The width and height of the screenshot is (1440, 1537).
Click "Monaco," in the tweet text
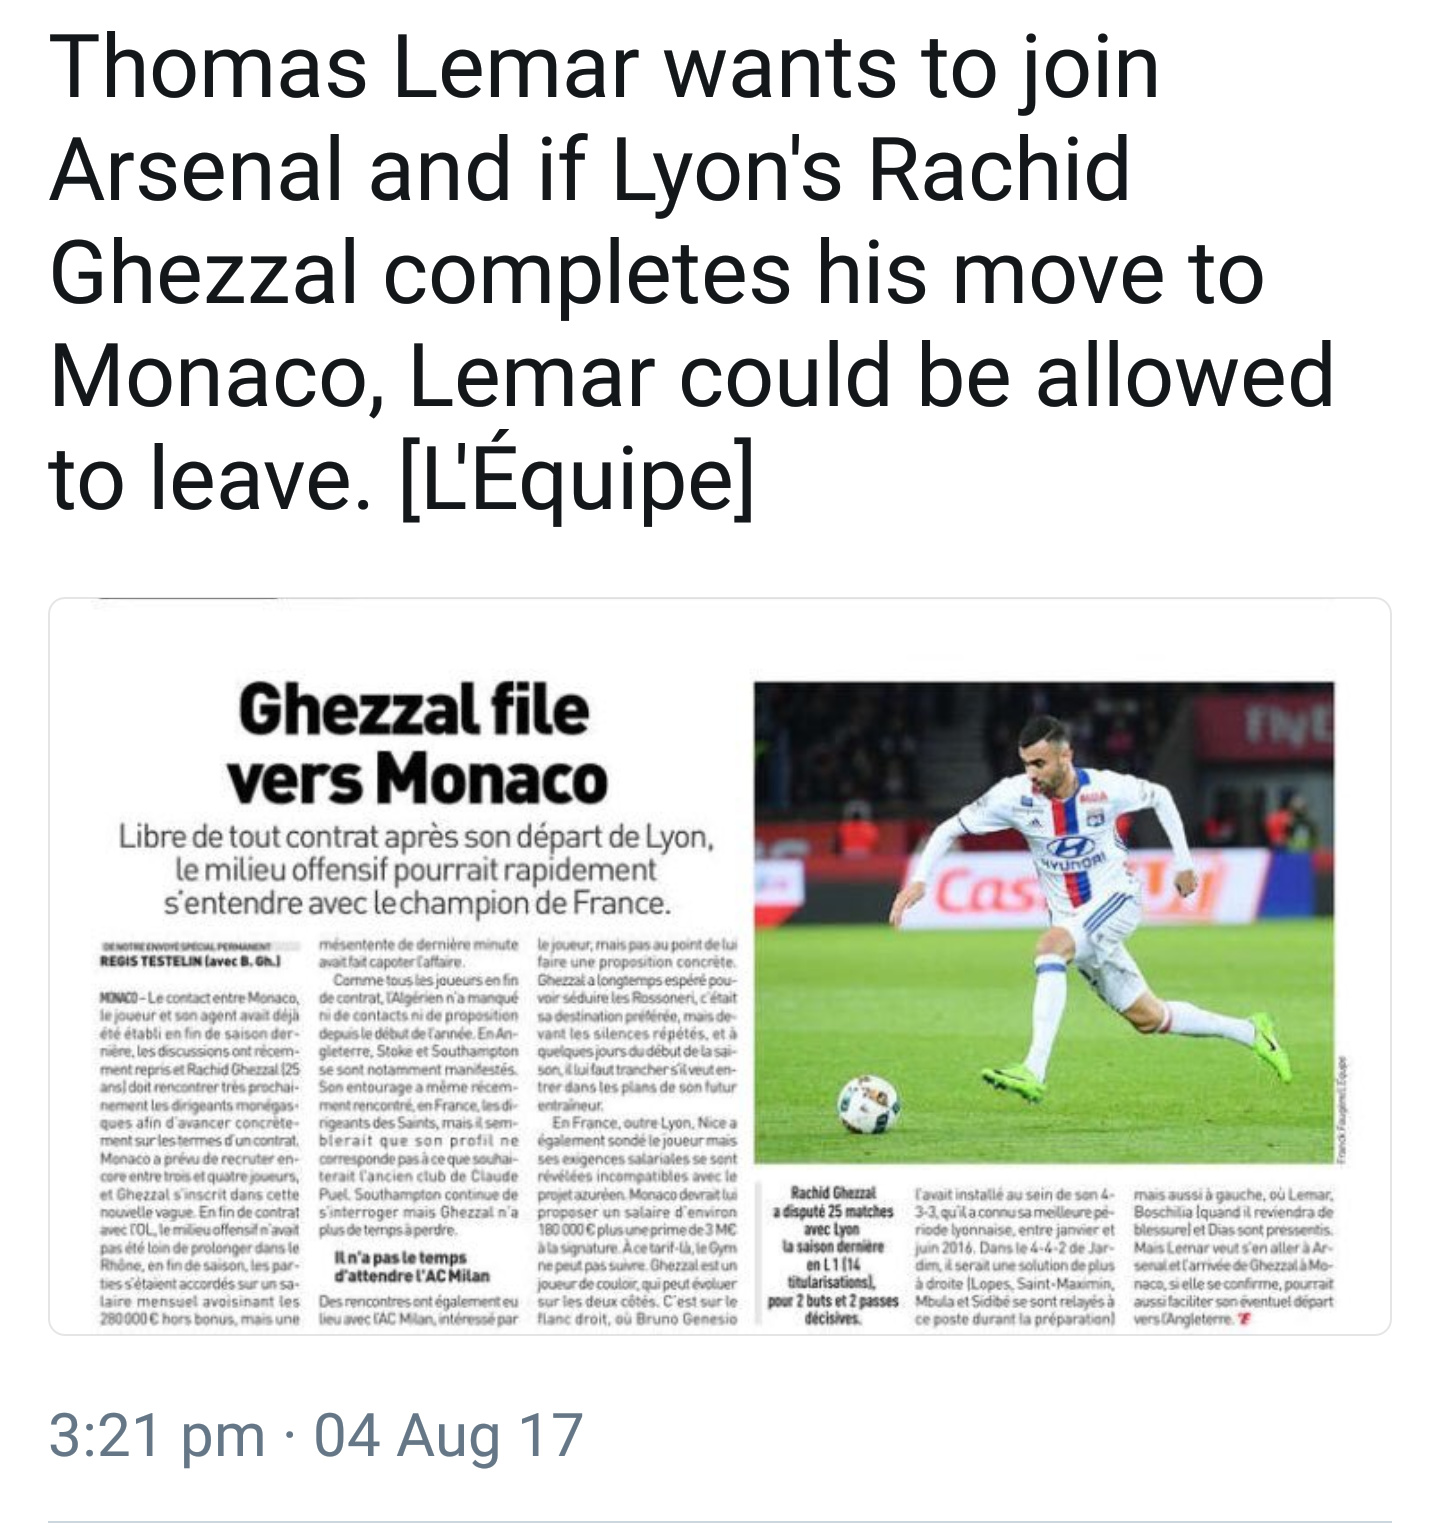[214, 375]
